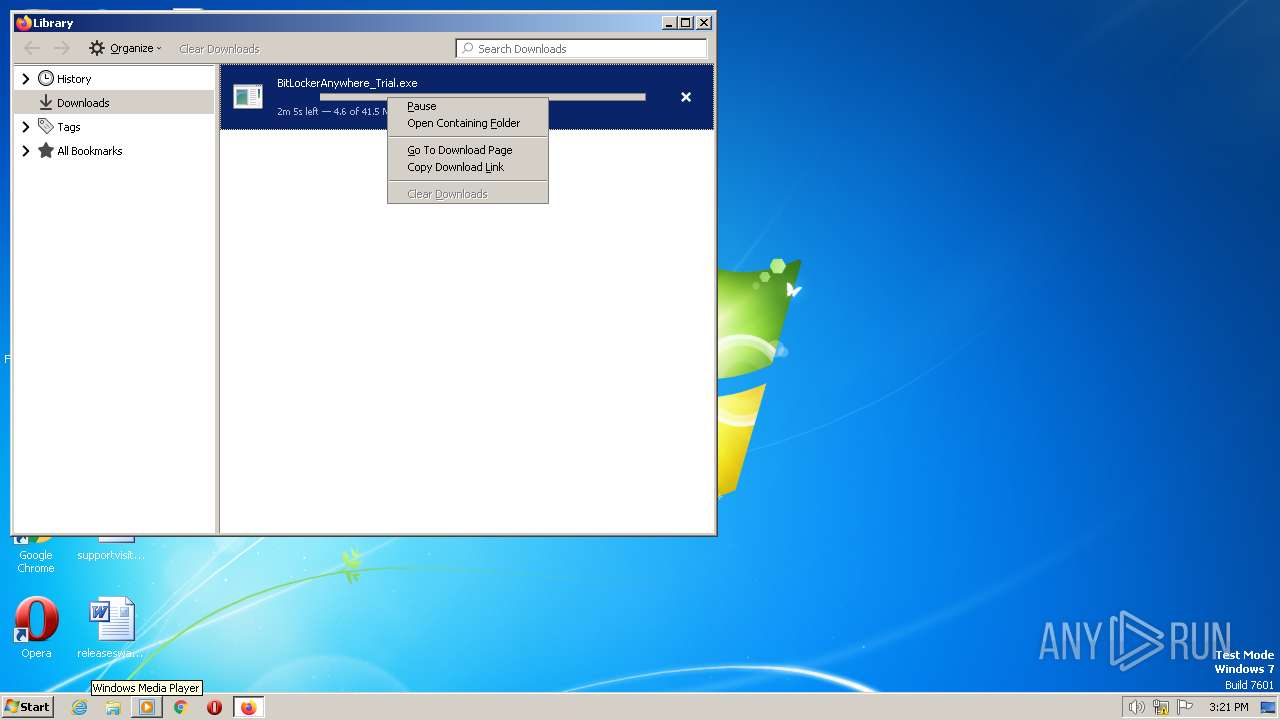Click the system clock 3:21 PM
1280x720 pixels.
(1229, 707)
